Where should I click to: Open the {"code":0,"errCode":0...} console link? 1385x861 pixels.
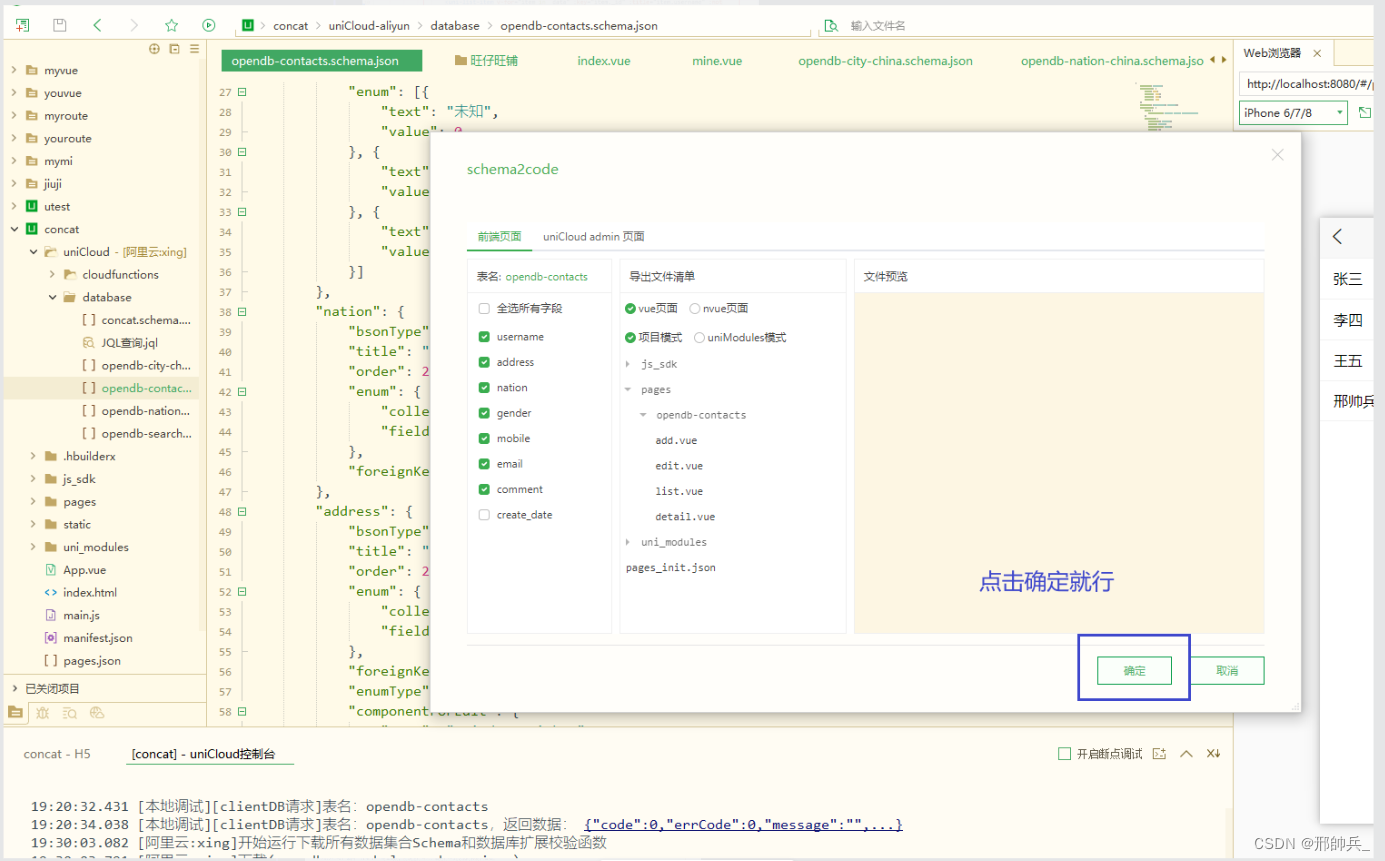click(x=743, y=824)
